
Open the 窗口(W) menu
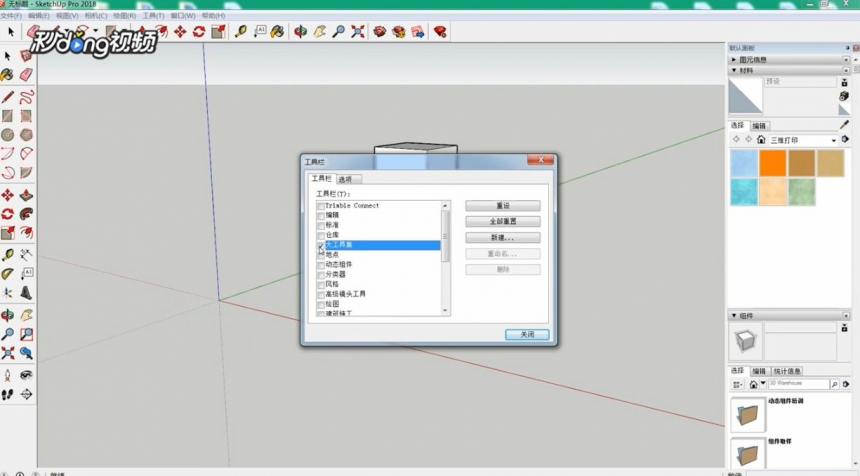pos(183,16)
